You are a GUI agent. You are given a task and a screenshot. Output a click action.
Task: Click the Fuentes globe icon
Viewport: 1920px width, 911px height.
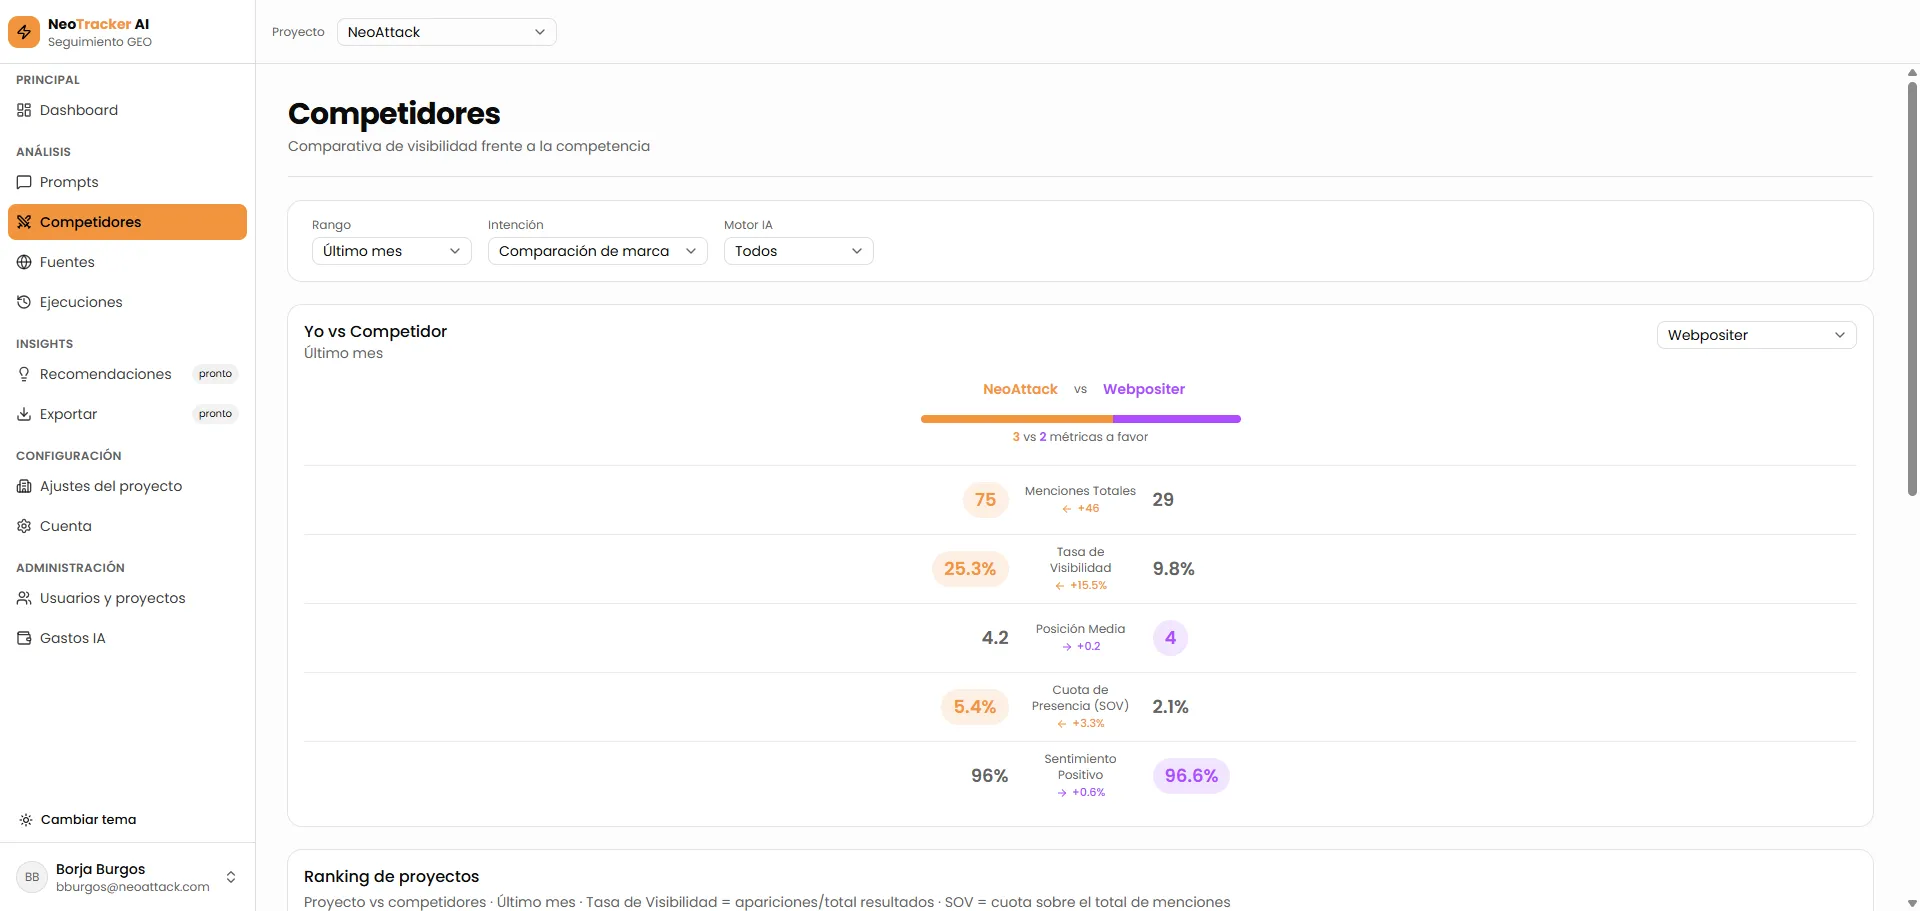click(24, 262)
